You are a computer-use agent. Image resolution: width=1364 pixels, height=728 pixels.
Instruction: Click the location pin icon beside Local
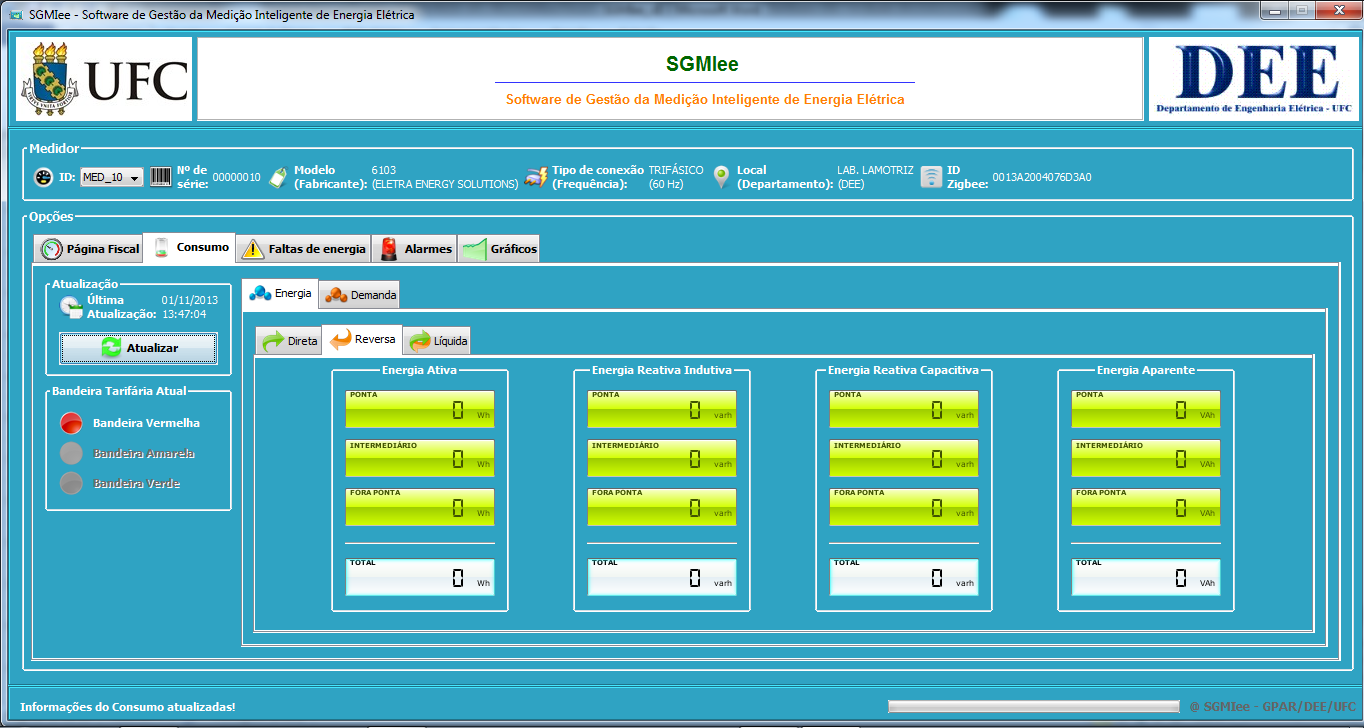pyautogui.click(x=722, y=177)
